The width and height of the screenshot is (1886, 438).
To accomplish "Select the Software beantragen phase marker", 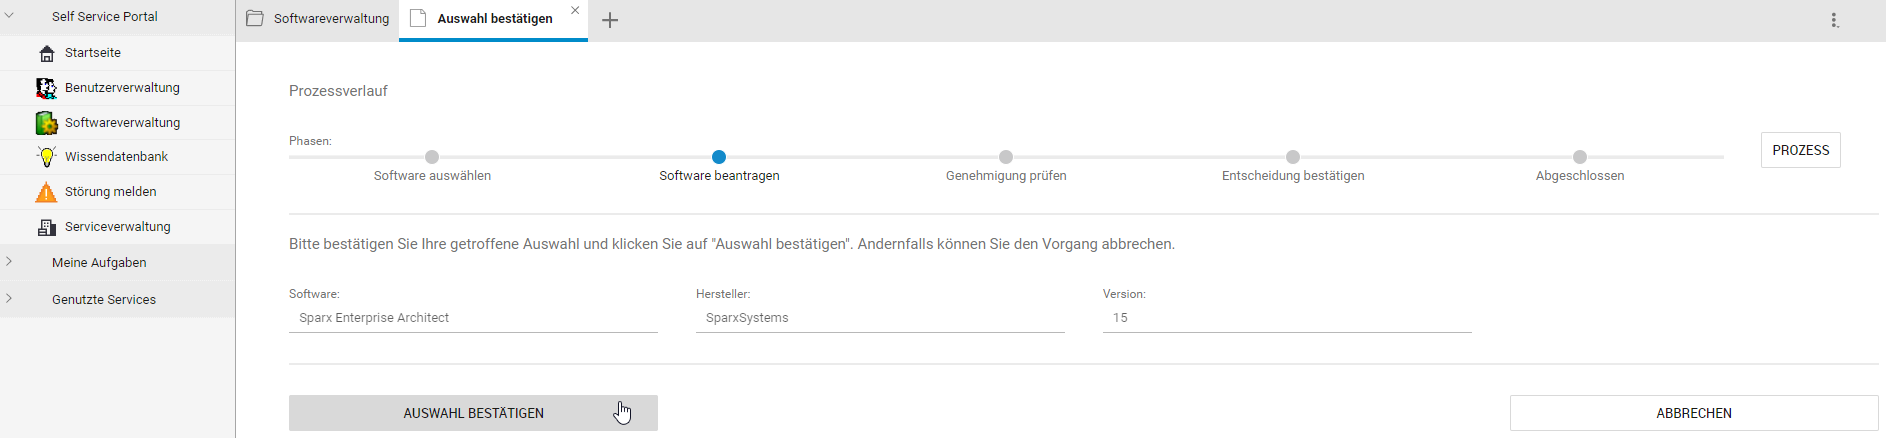I will [x=719, y=157].
